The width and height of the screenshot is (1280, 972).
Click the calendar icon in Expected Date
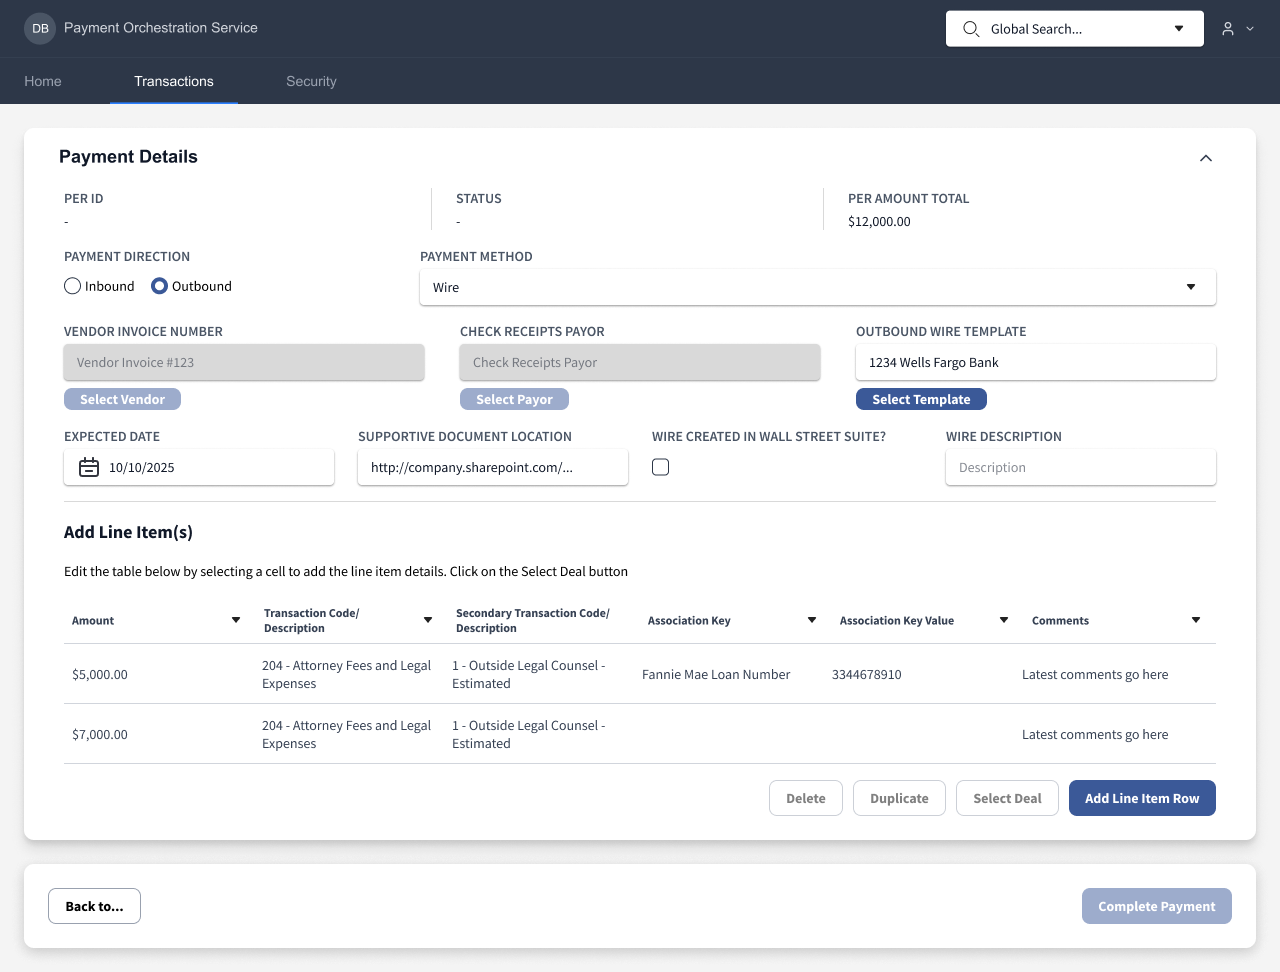click(89, 467)
